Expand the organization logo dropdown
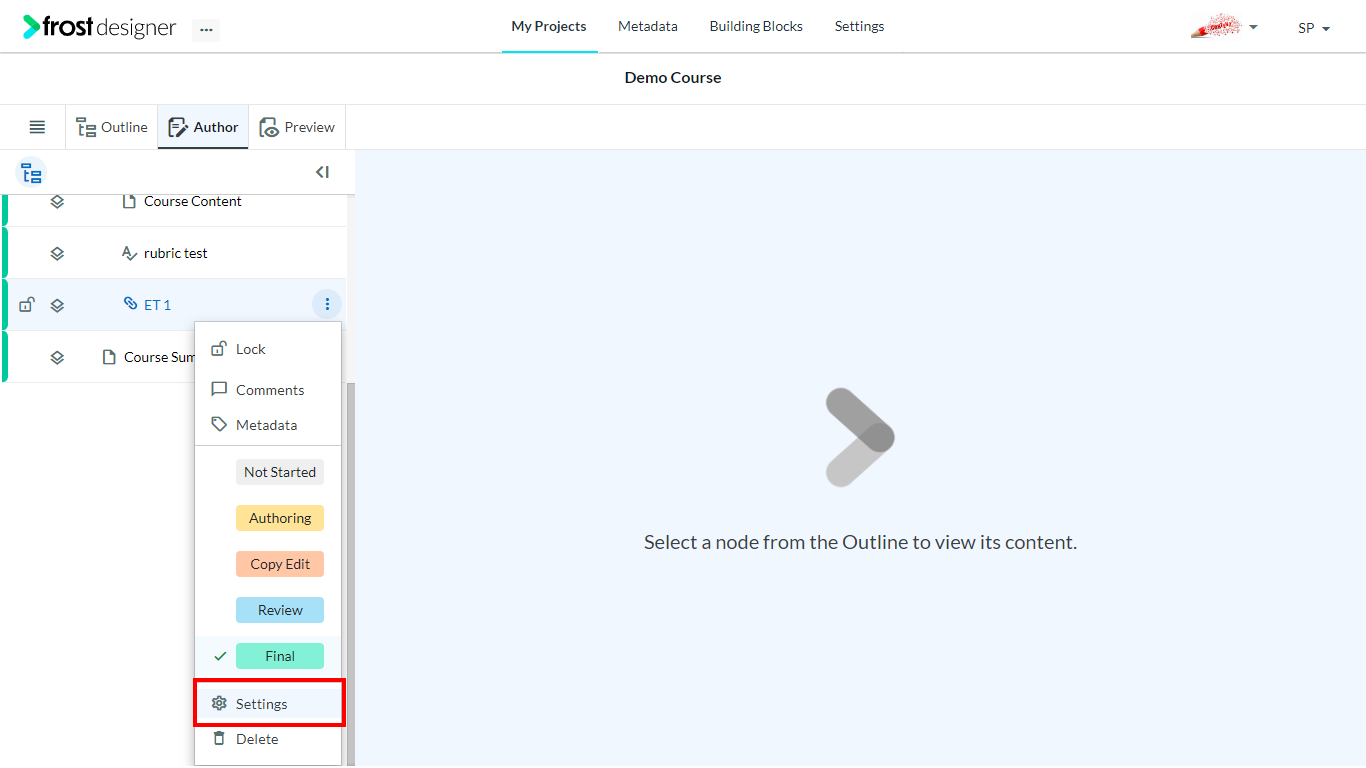 pos(1225,27)
